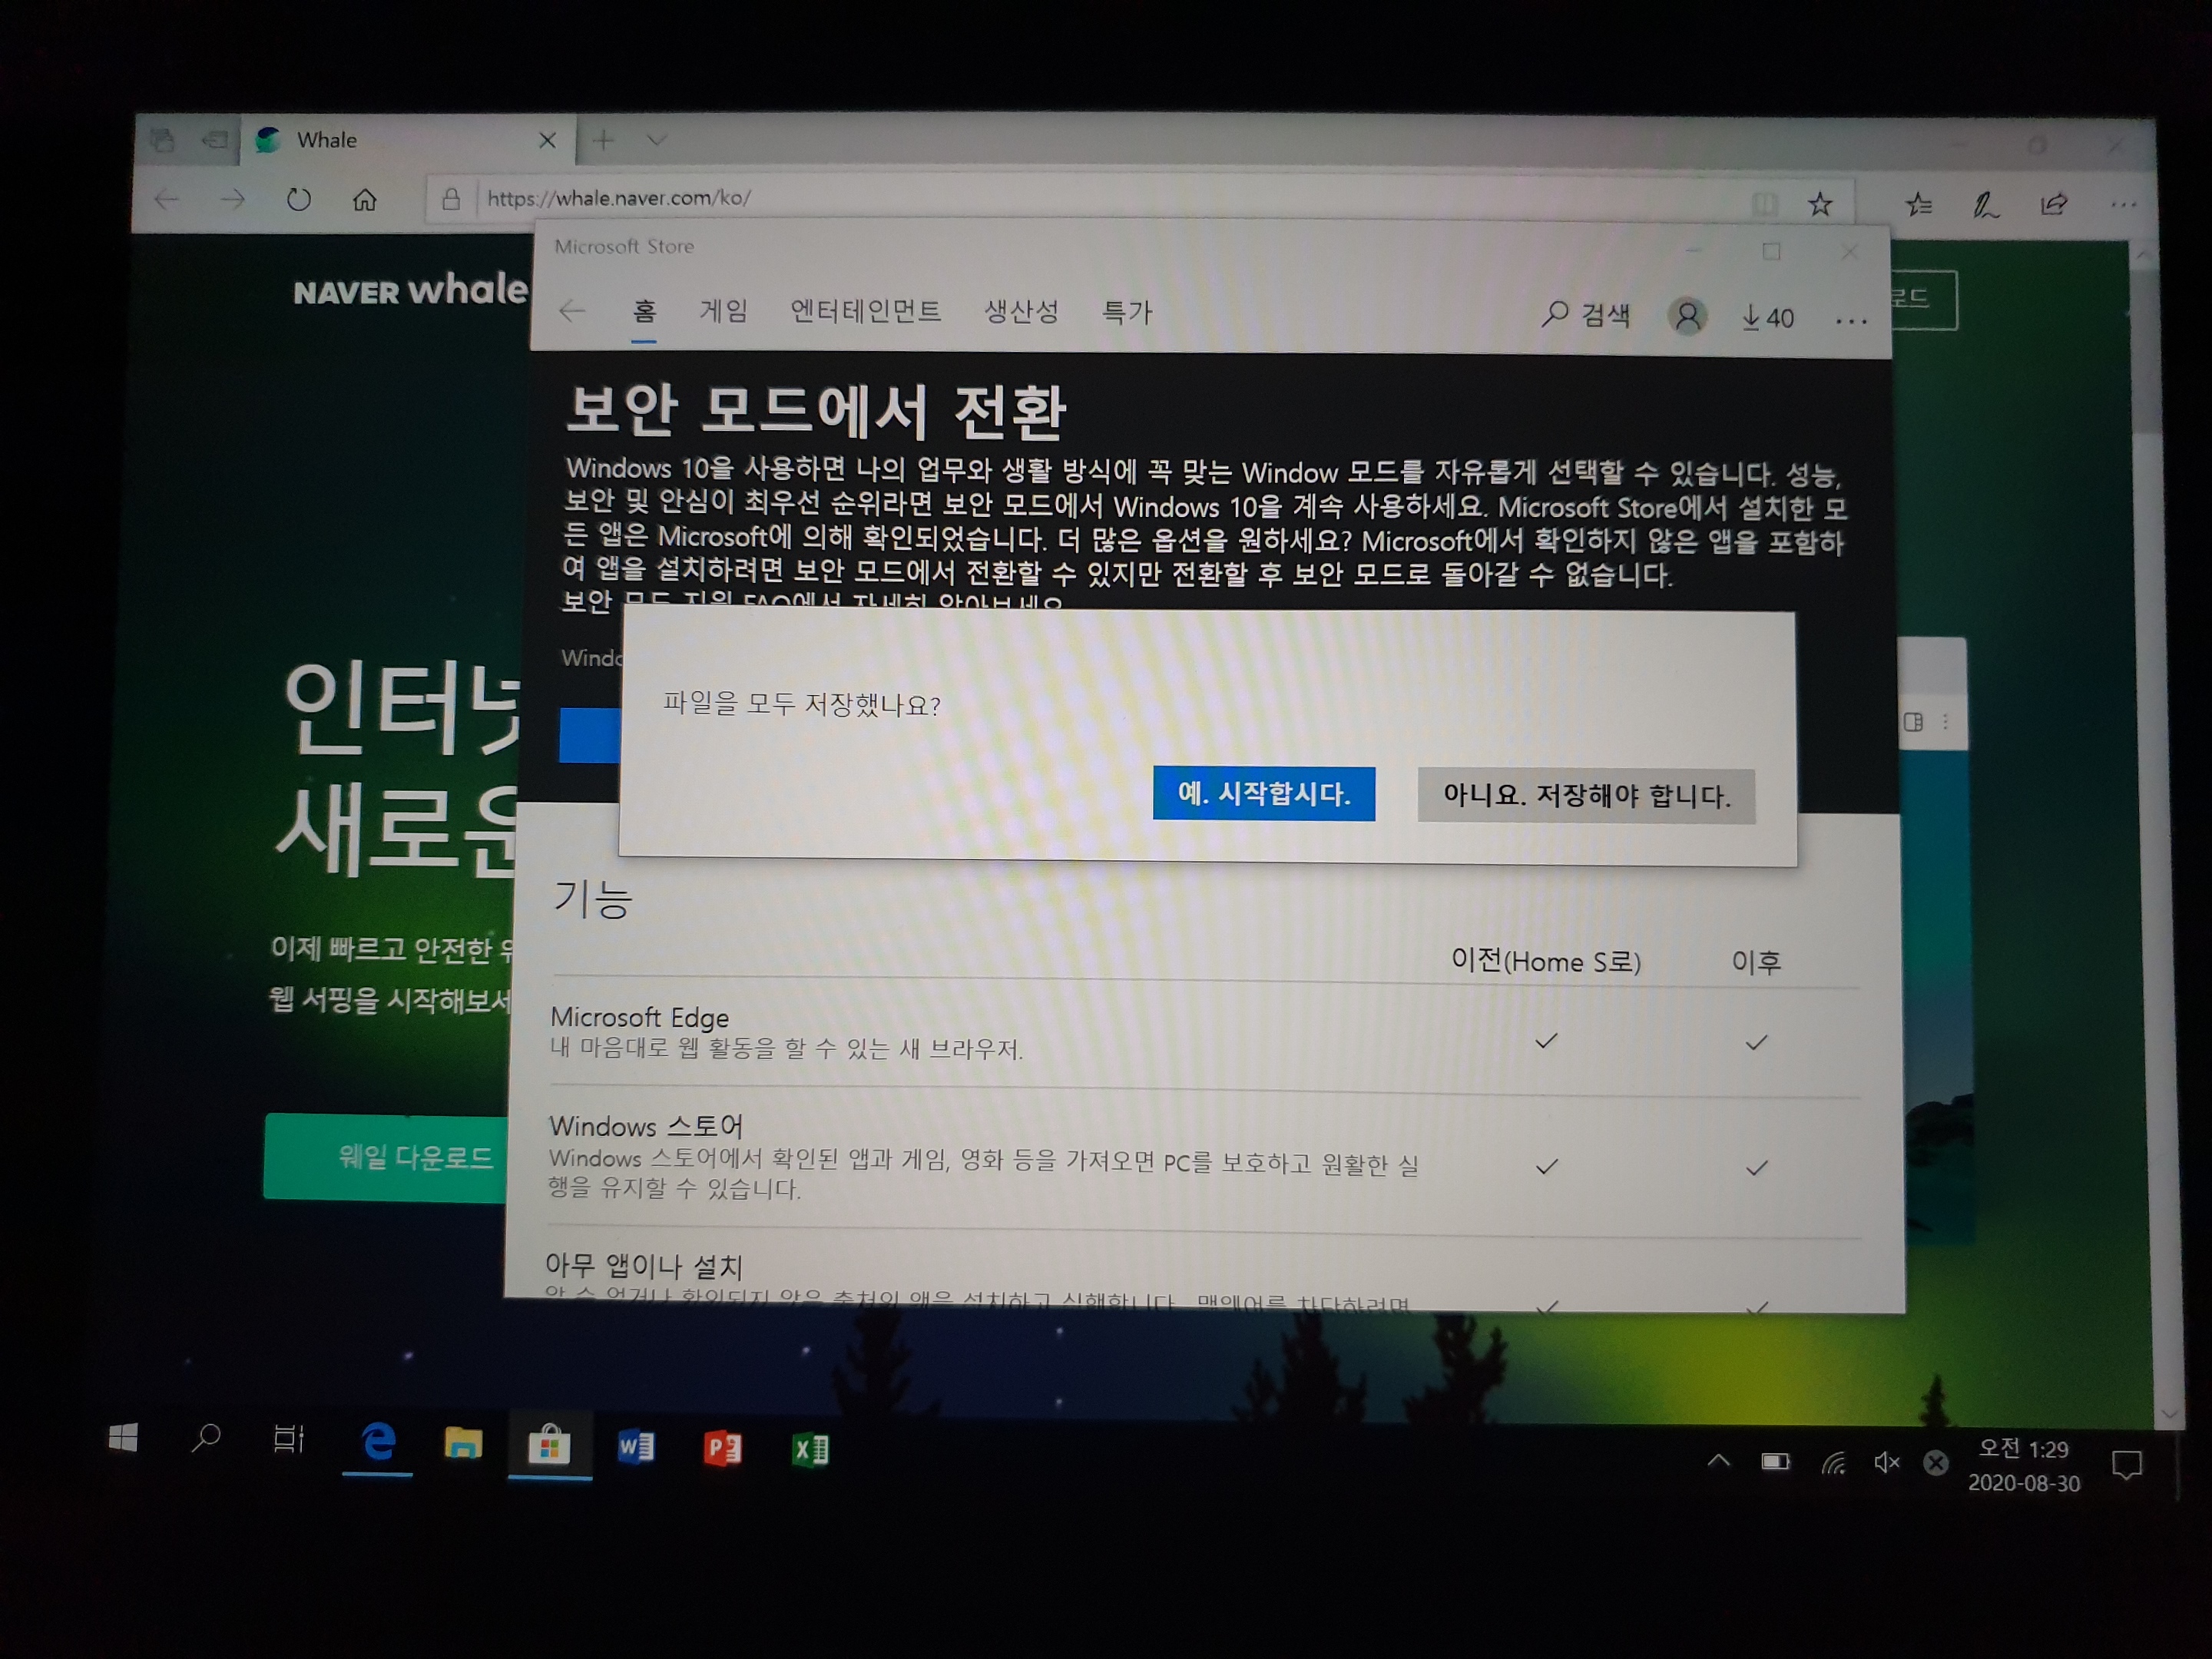The height and width of the screenshot is (1659, 2212).
Task: Go back in Microsoft Store
Action: [572, 311]
